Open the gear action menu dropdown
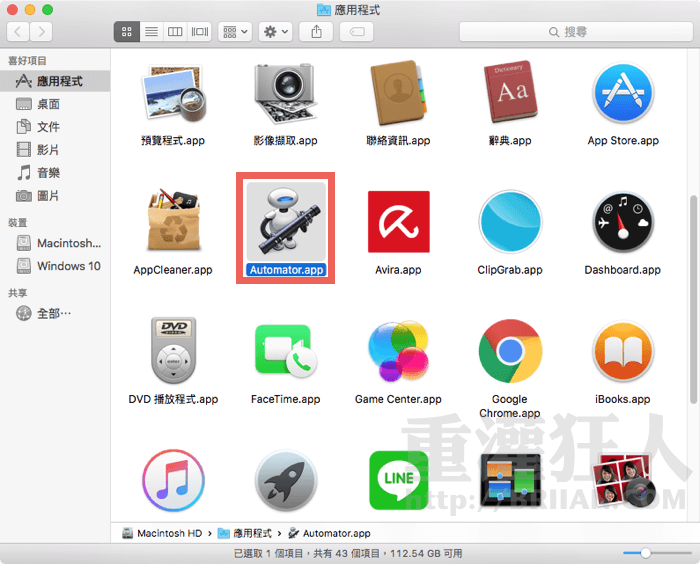The image size is (700, 564). [275, 32]
